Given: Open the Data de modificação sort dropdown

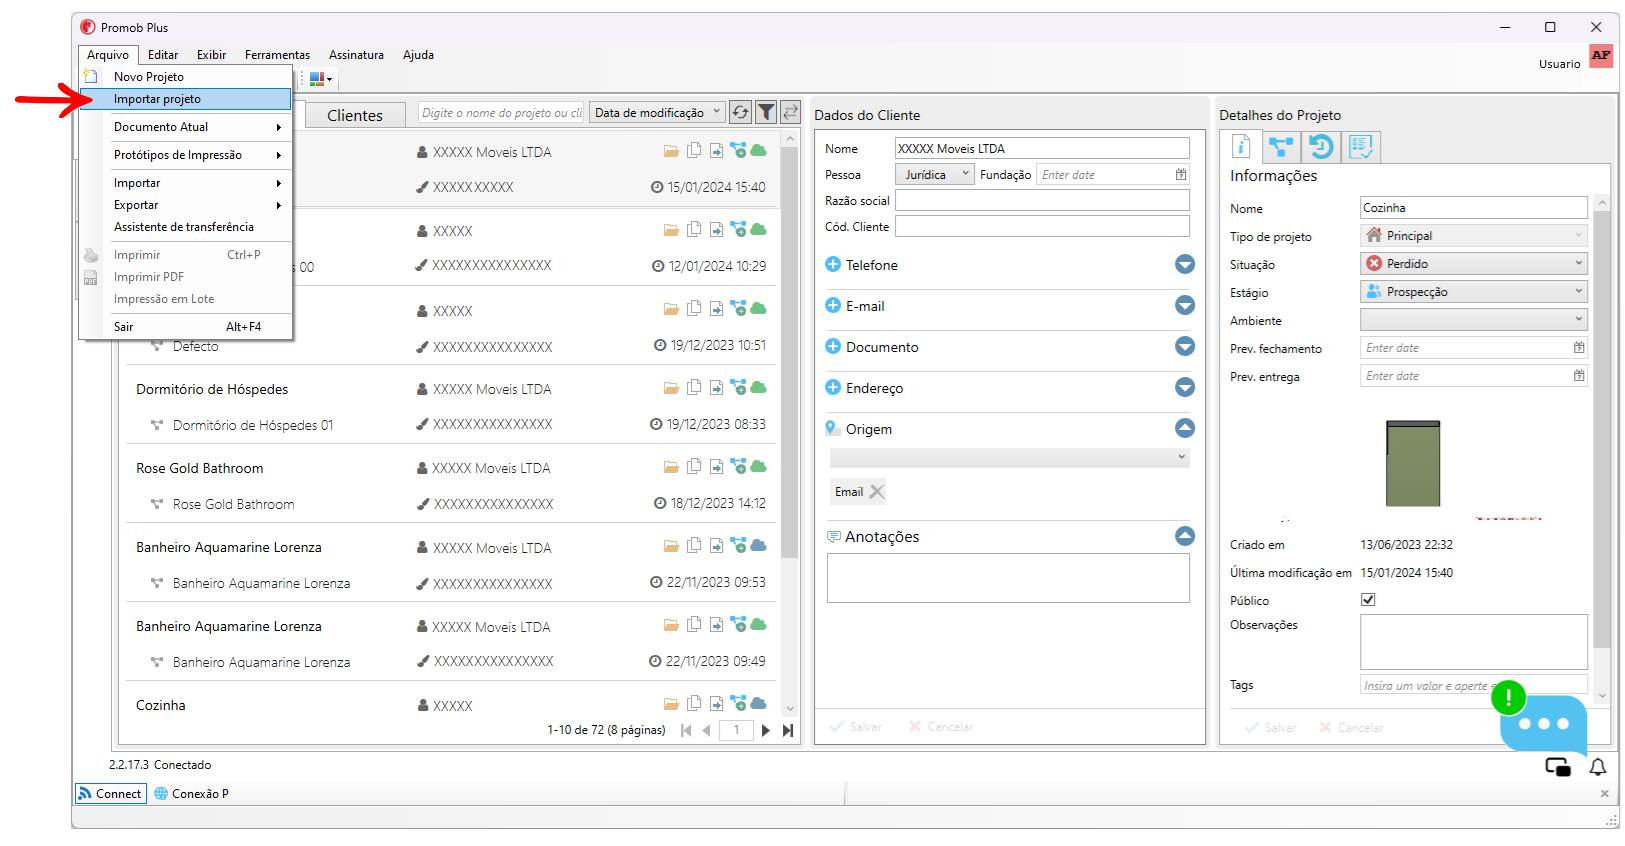Looking at the screenshot, I should point(657,113).
